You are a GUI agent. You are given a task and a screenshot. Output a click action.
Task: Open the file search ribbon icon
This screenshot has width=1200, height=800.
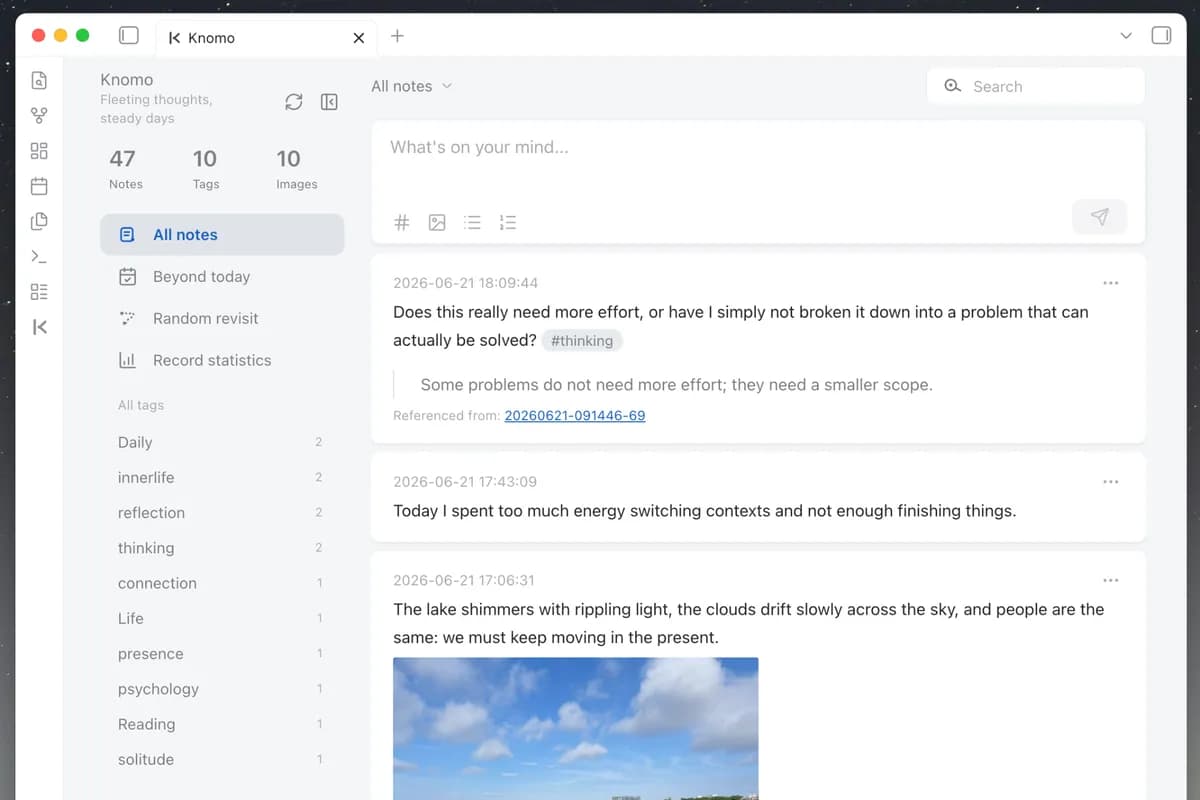pyautogui.click(x=39, y=80)
